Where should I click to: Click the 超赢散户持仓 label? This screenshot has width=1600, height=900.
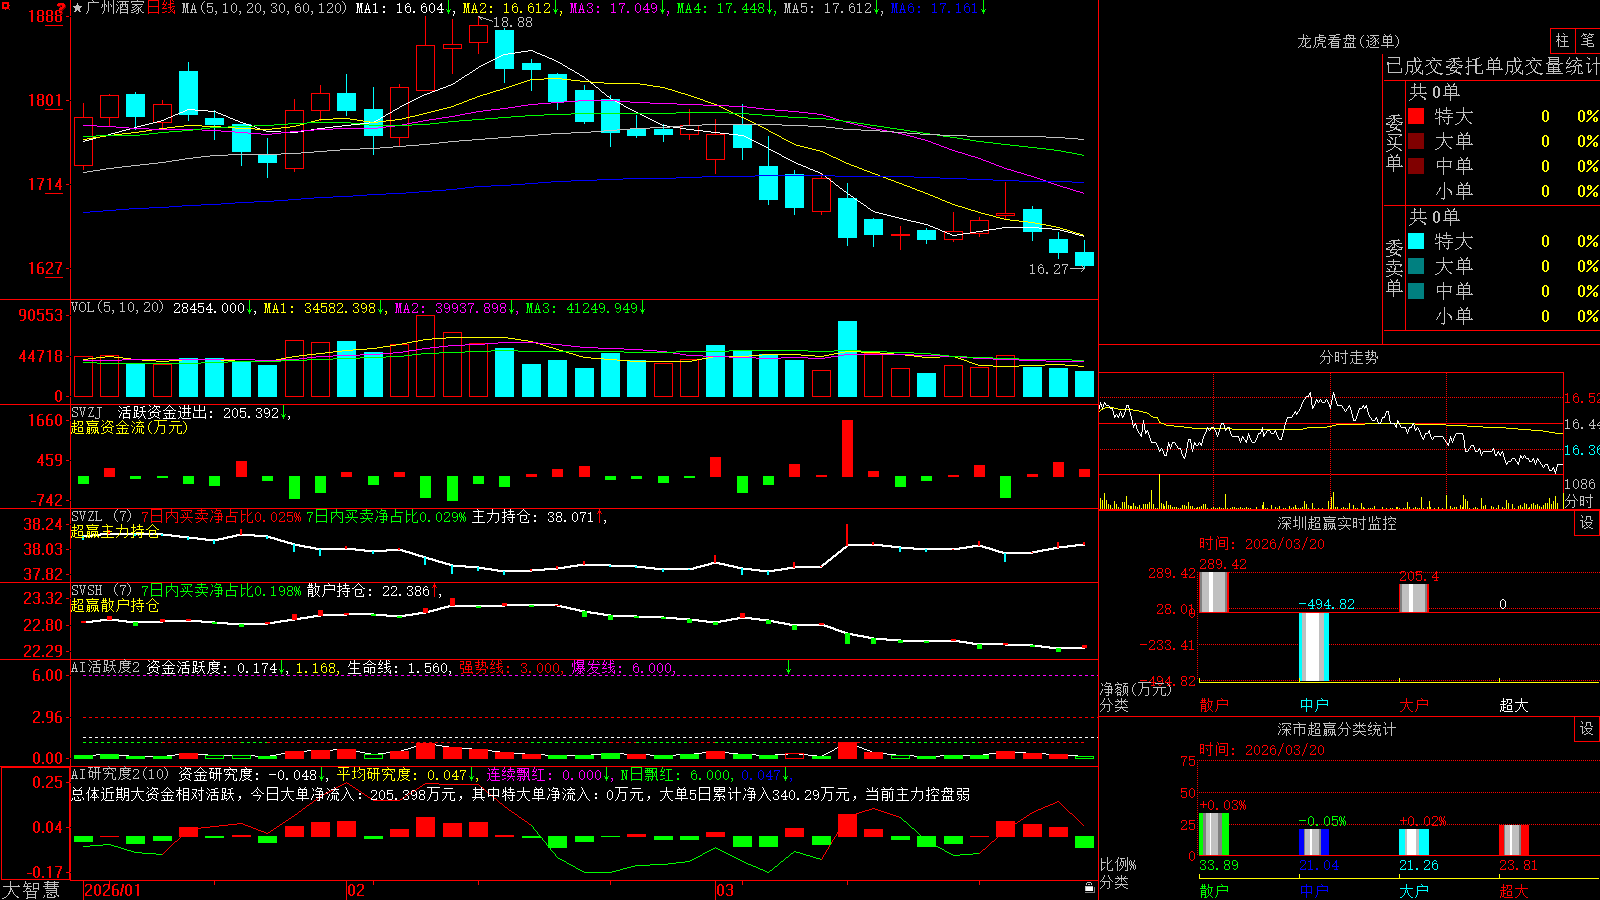115,605
